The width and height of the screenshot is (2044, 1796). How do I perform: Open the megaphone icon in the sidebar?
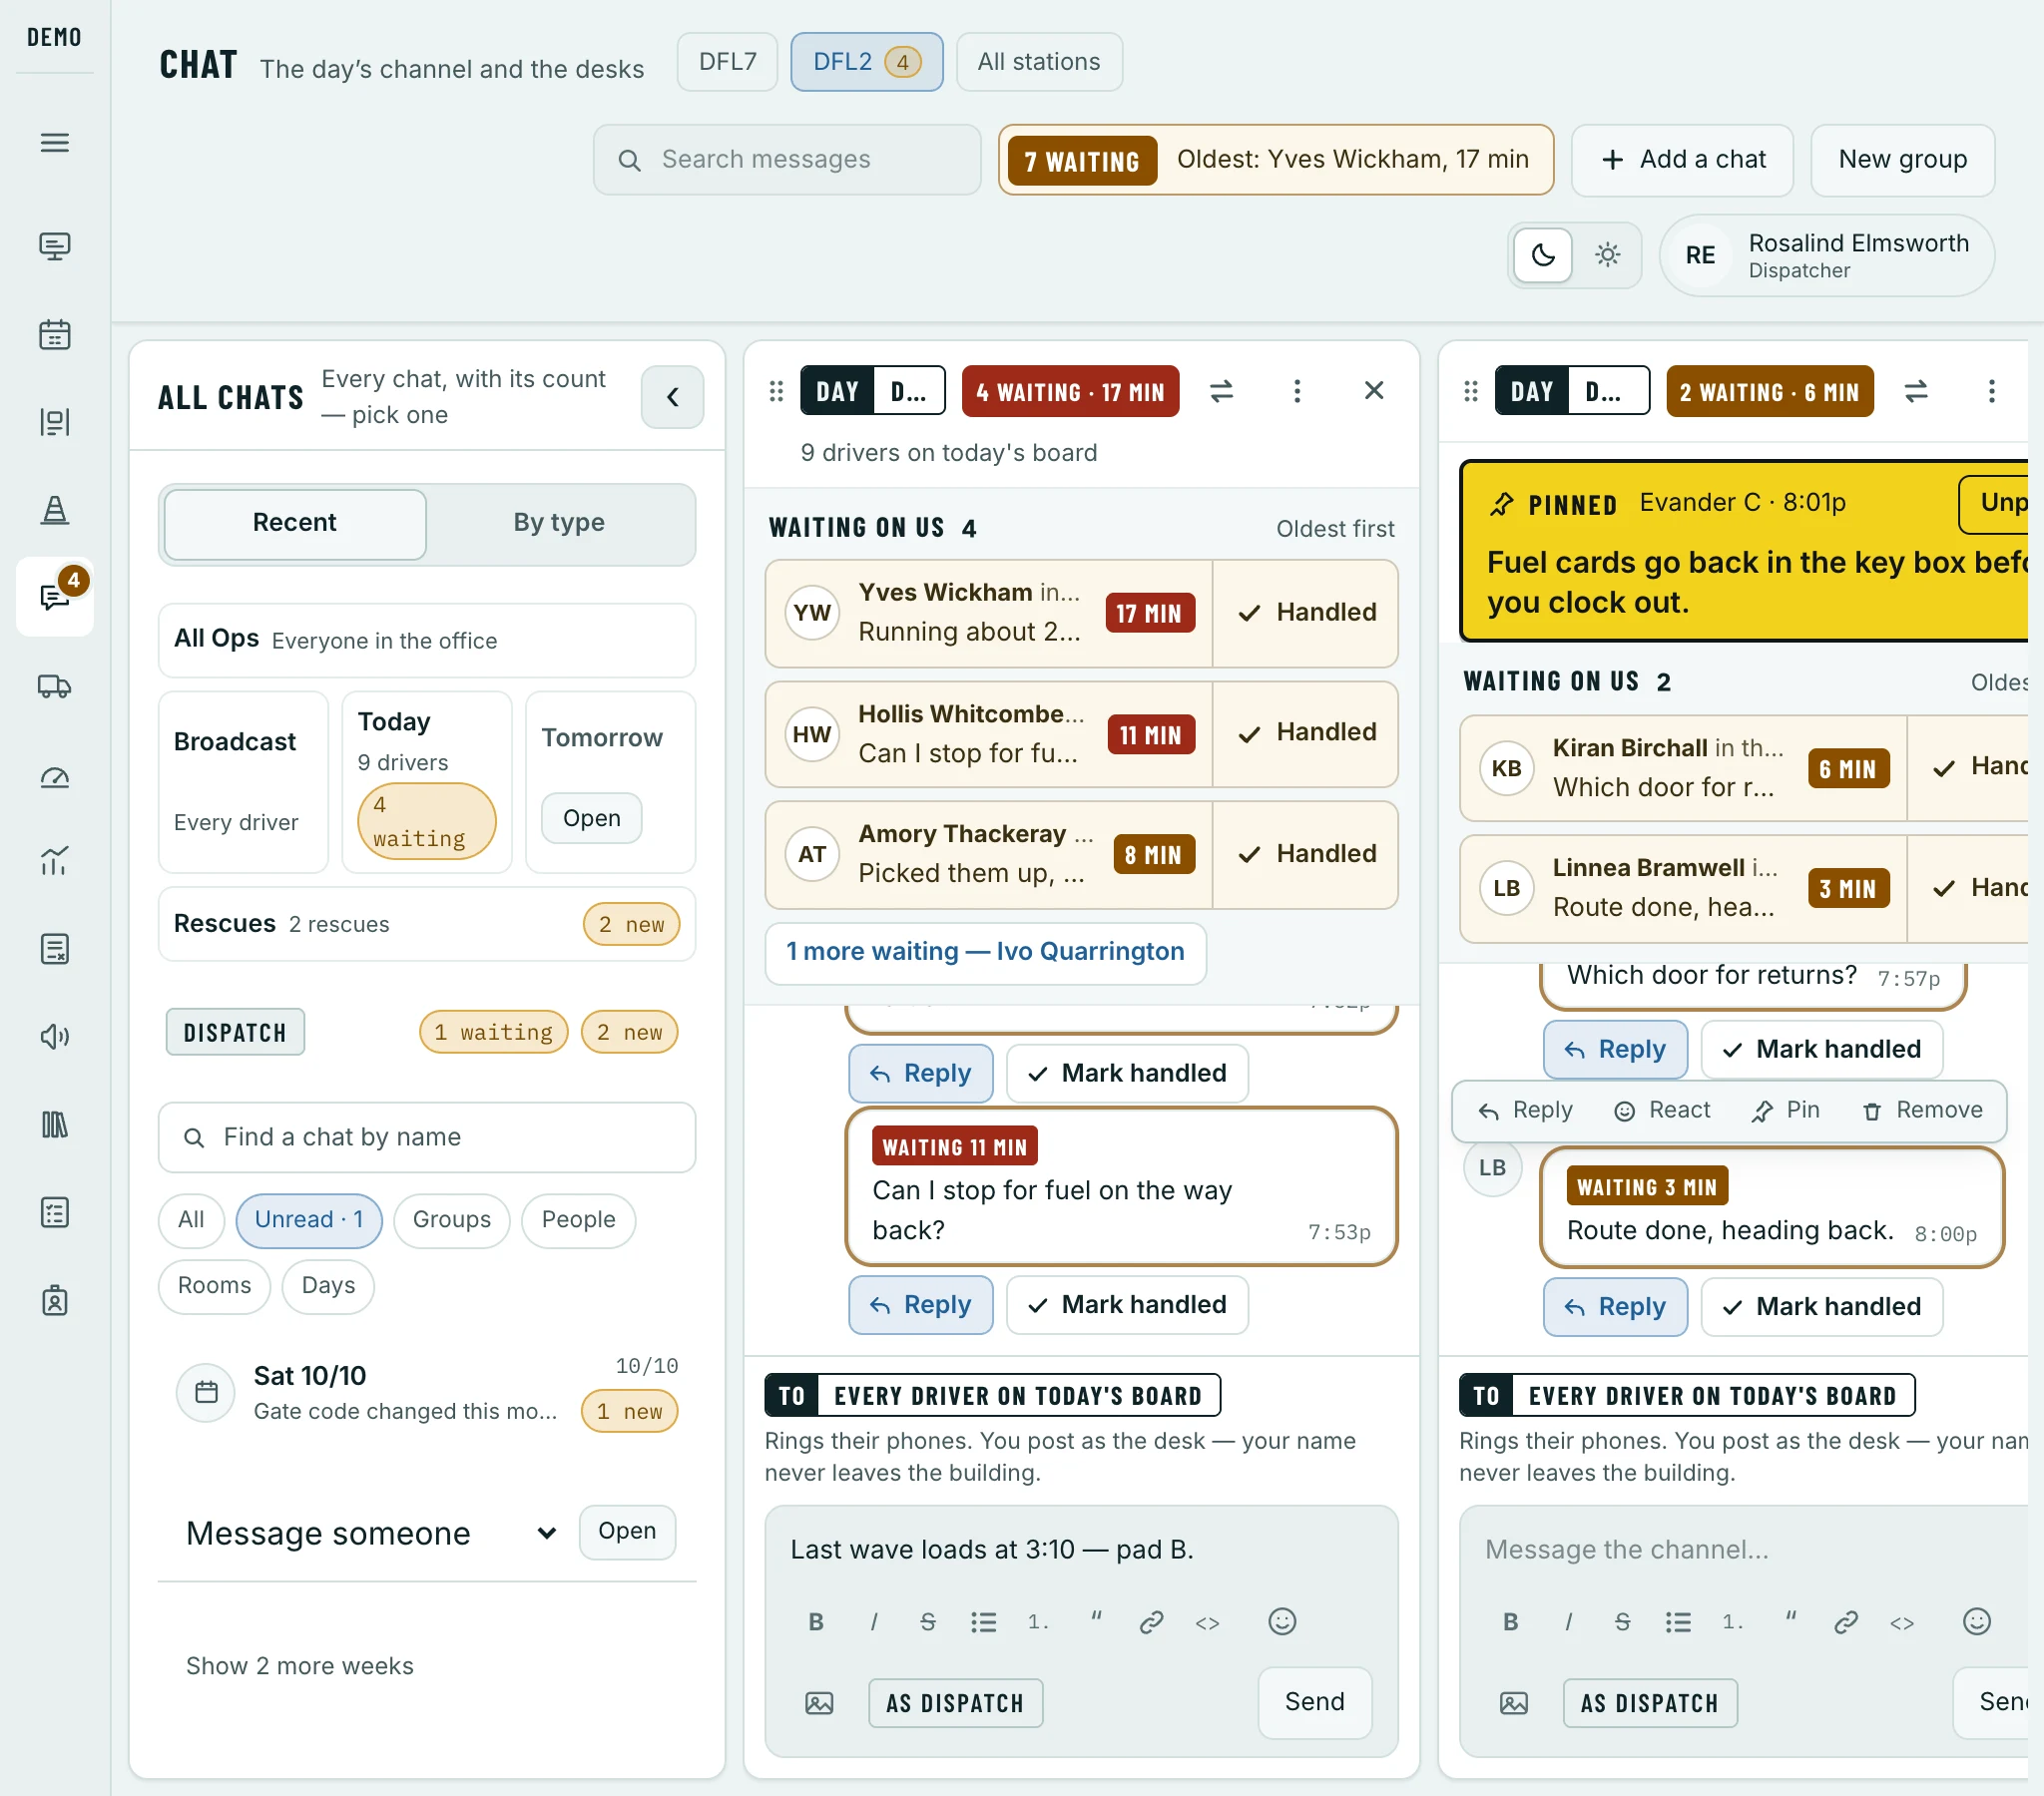[x=55, y=1036]
